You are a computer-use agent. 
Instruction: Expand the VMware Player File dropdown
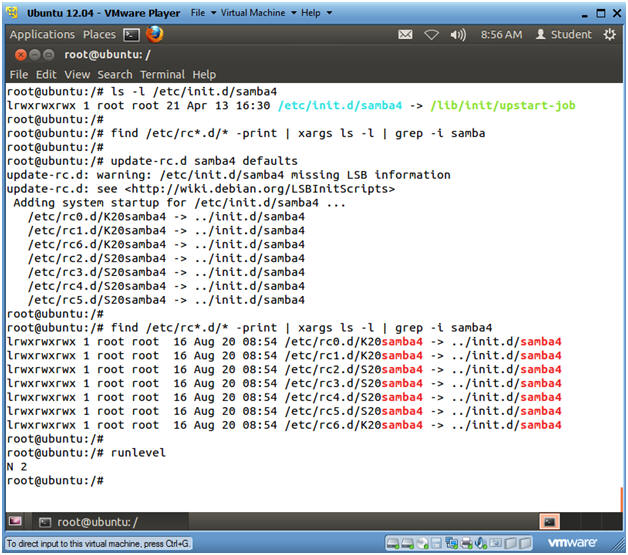tap(203, 13)
